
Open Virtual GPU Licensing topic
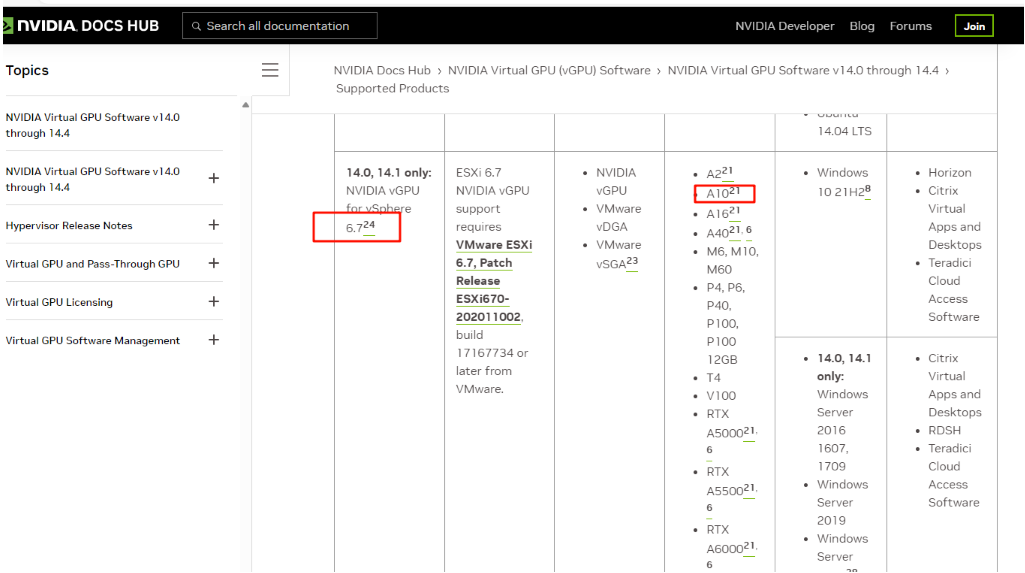tap(59, 303)
